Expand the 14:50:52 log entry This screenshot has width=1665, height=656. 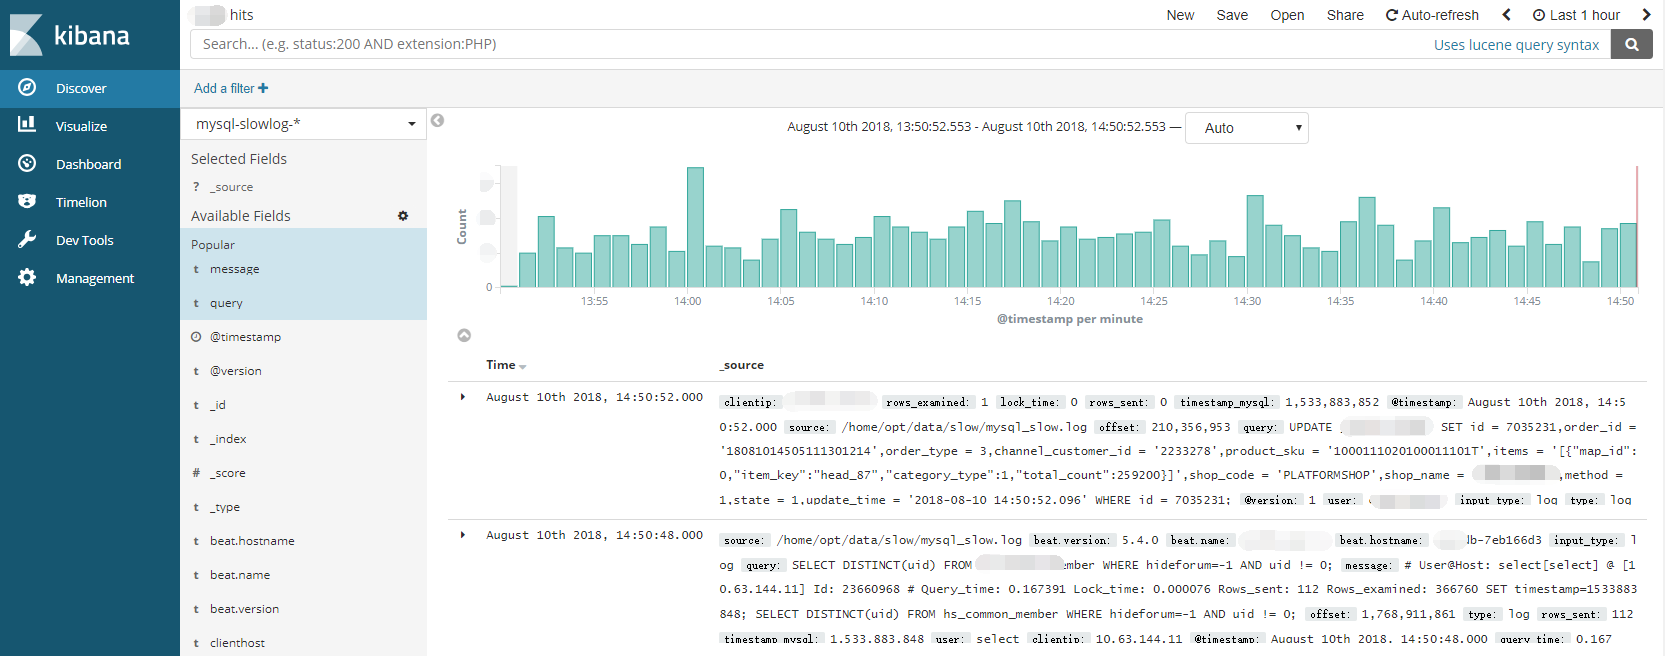pyautogui.click(x=463, y=397)
